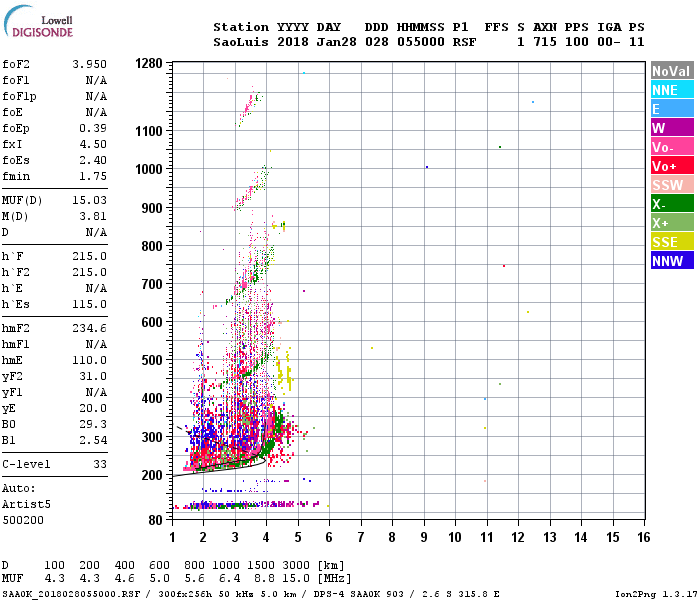The image size is (700, 600).
Task: Click the 80 km height axis label
Action: pyautogui.click(x=155, y=521)
